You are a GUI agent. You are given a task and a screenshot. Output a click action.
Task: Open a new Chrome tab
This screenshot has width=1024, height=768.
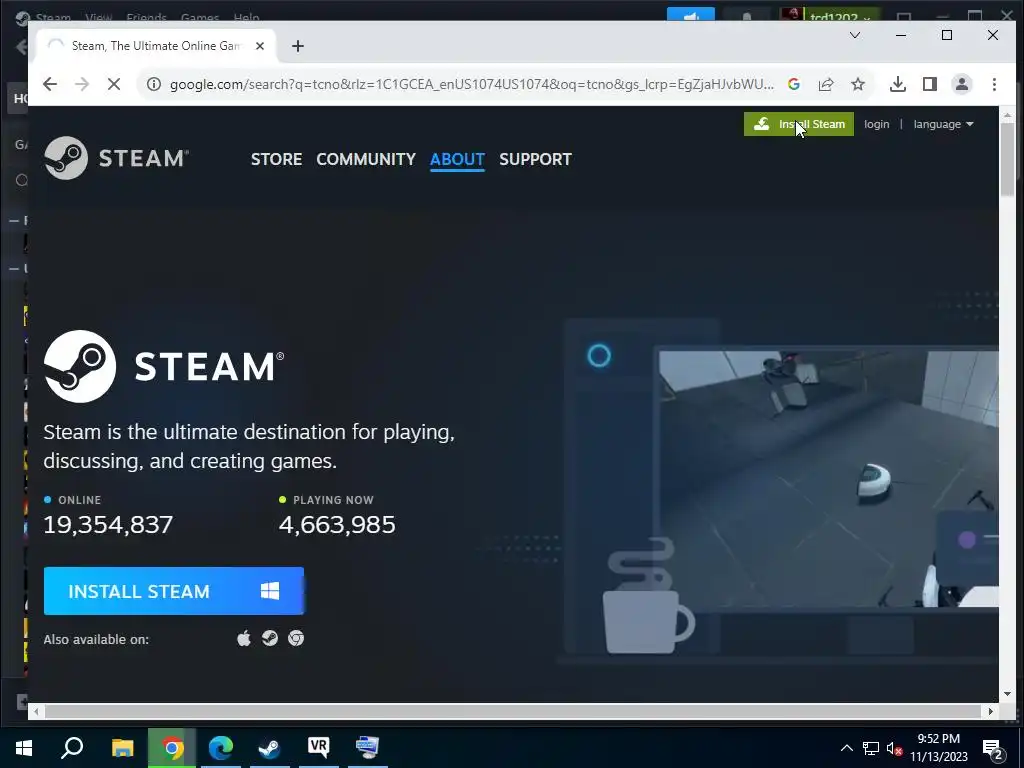298,46
